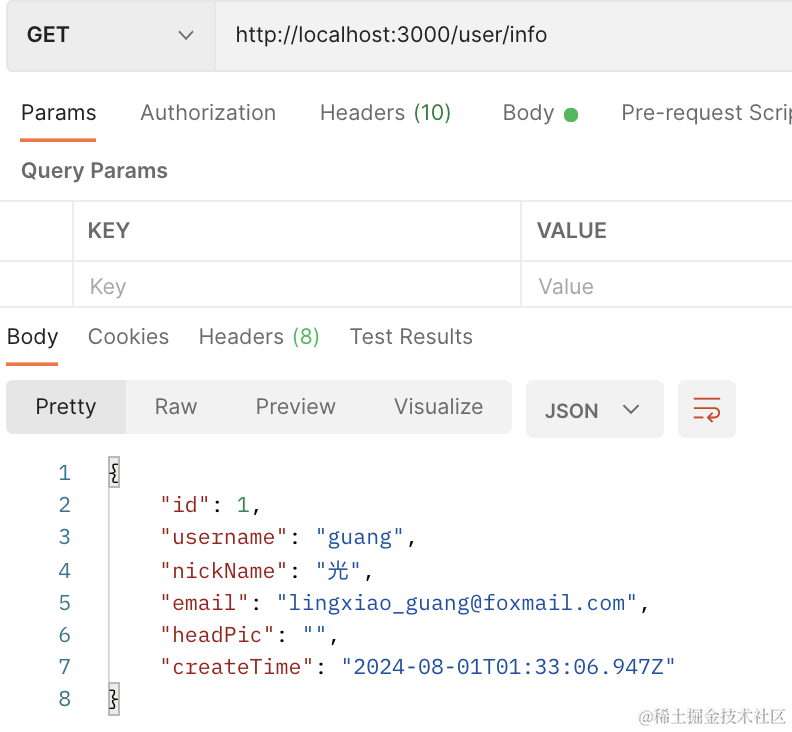Toggle the wrap lines icon
Screen dimensions: 792x732
[706, 409]
